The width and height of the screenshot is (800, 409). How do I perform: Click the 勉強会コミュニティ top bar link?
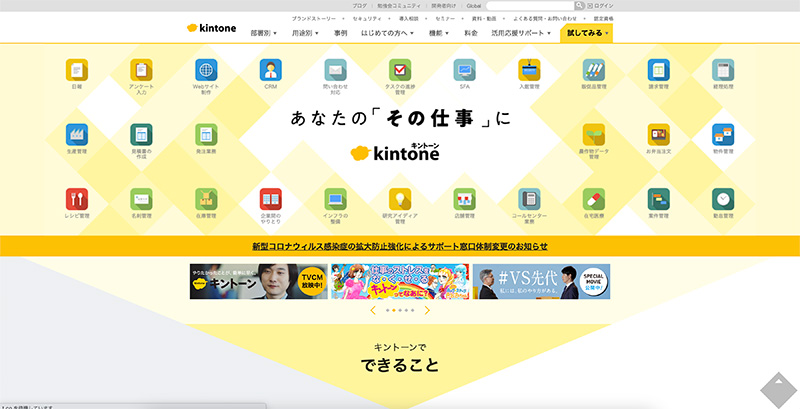coord(399,6)
